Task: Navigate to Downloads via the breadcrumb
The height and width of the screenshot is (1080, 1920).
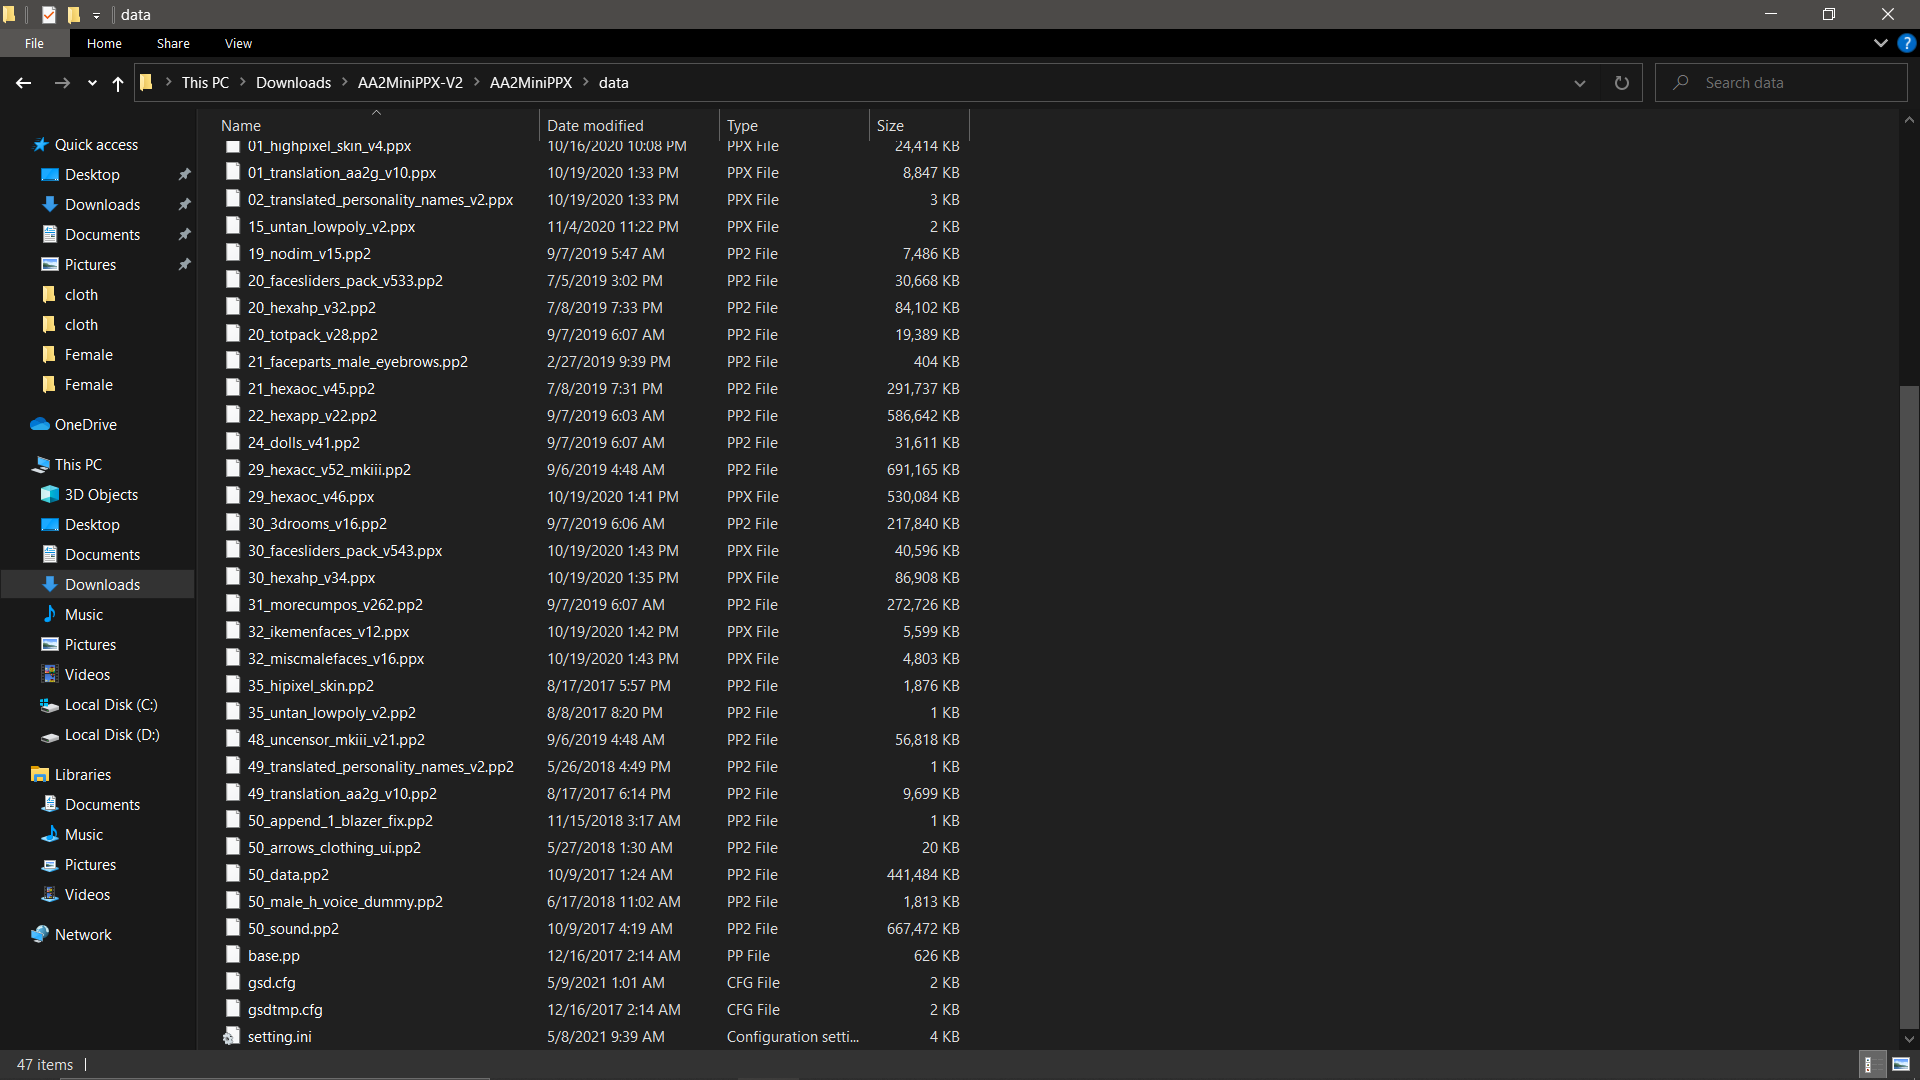Action: (293, 82)
